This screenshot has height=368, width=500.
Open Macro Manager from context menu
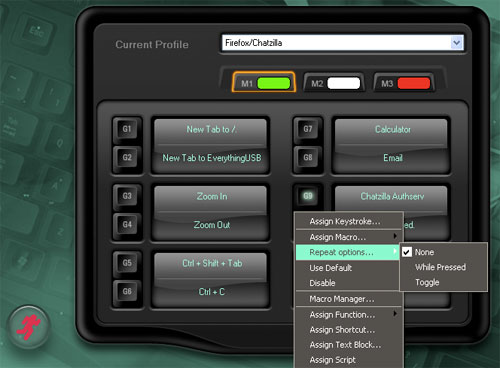tap(348, 299)
